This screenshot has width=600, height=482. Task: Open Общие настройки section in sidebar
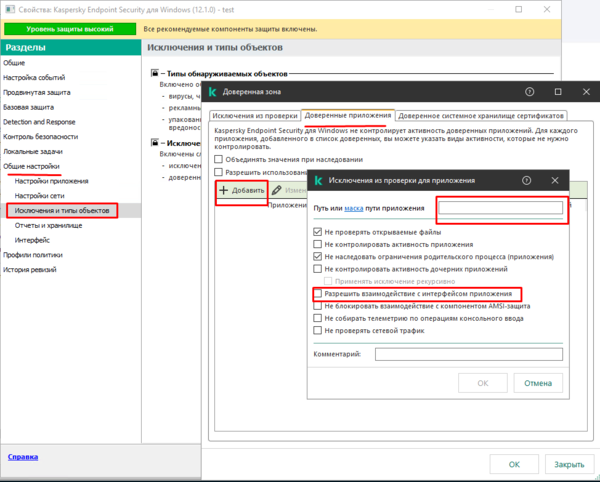click(x=32, y=166)
